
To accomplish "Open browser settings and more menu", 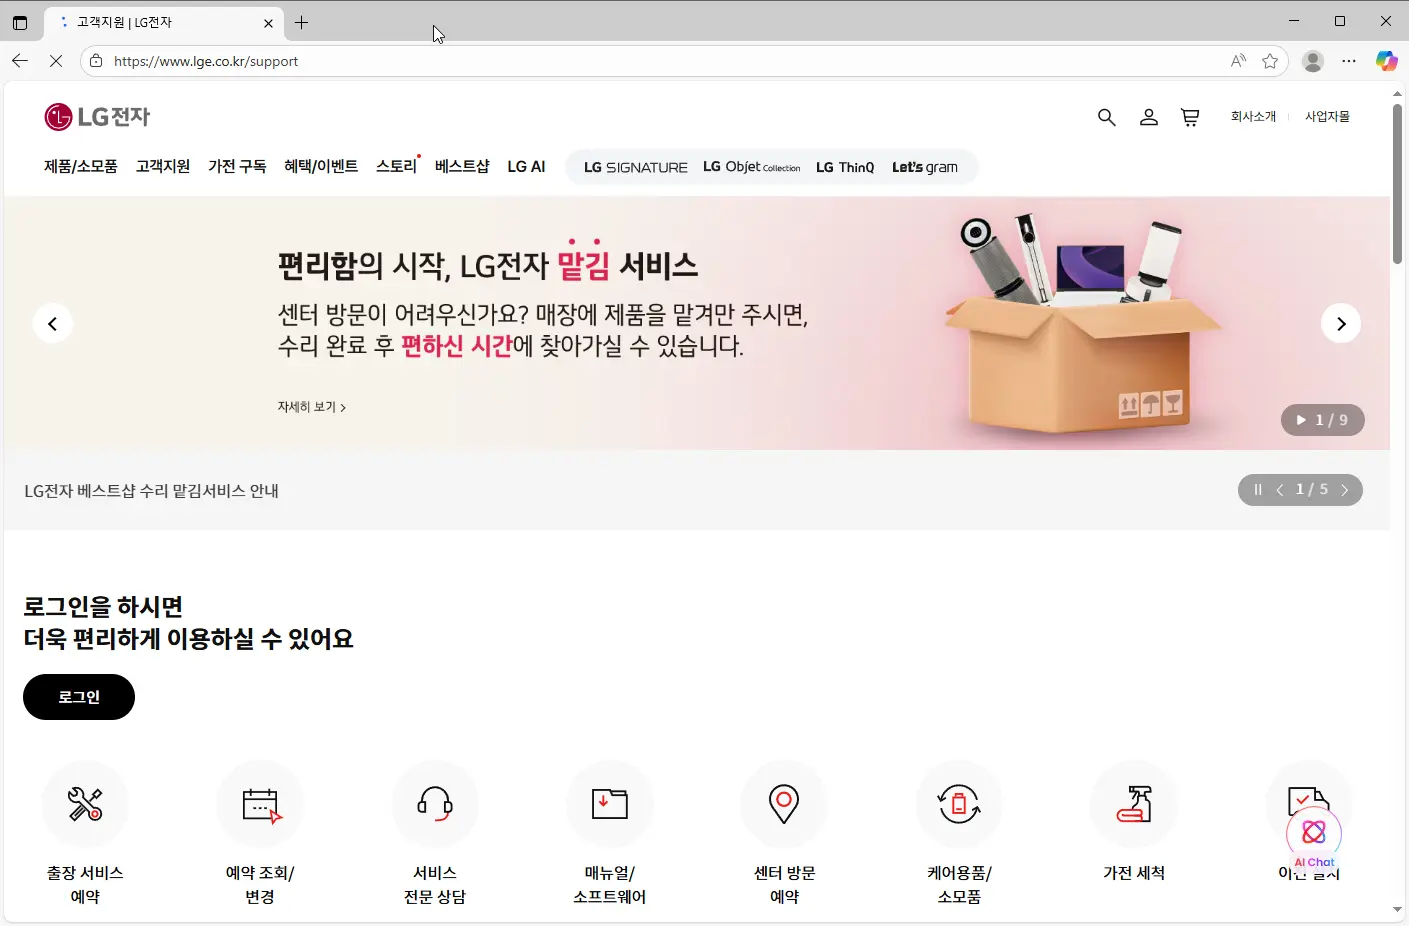I will point(1349,61).
